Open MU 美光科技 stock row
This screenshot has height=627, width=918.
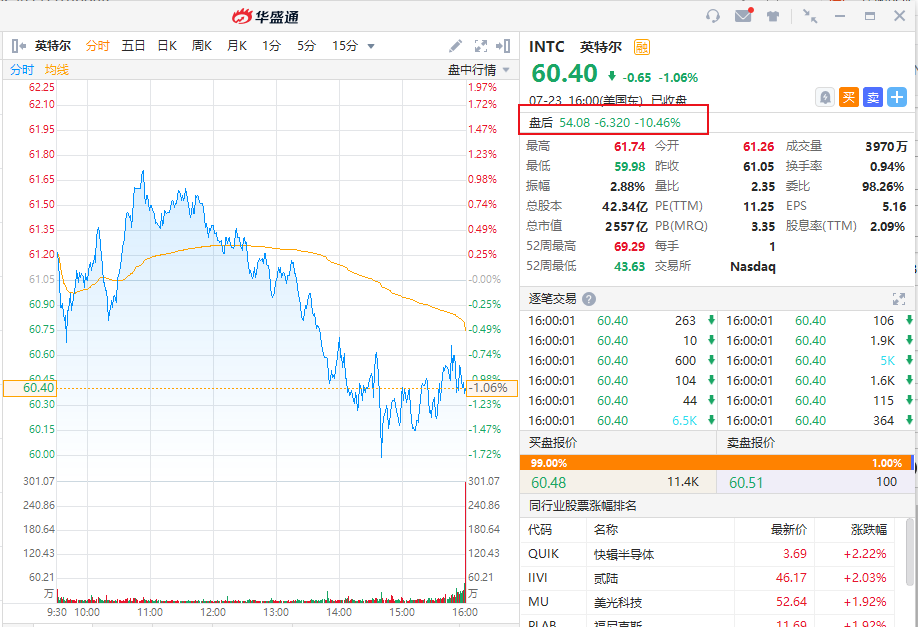coord(707,602)
